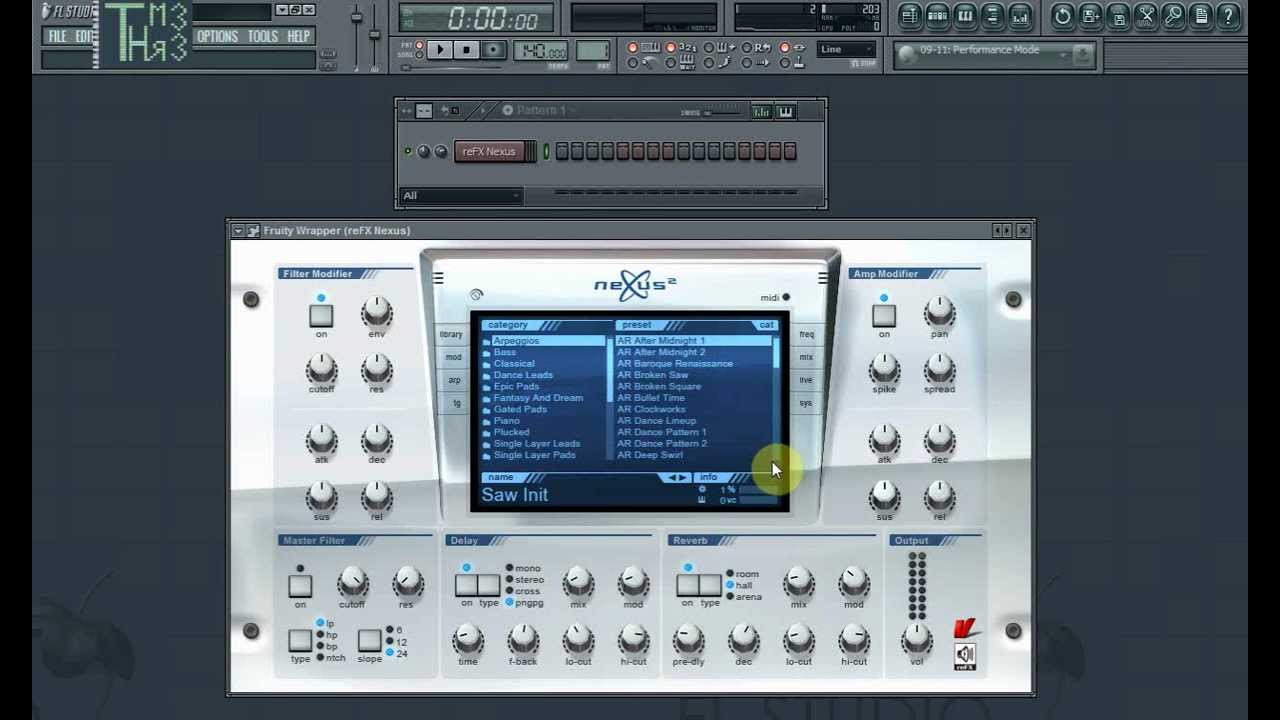Screen dimensions: 1280x720
Task: Toggle reFX Nexus channel mute LED
Action: tap(408, 152)
